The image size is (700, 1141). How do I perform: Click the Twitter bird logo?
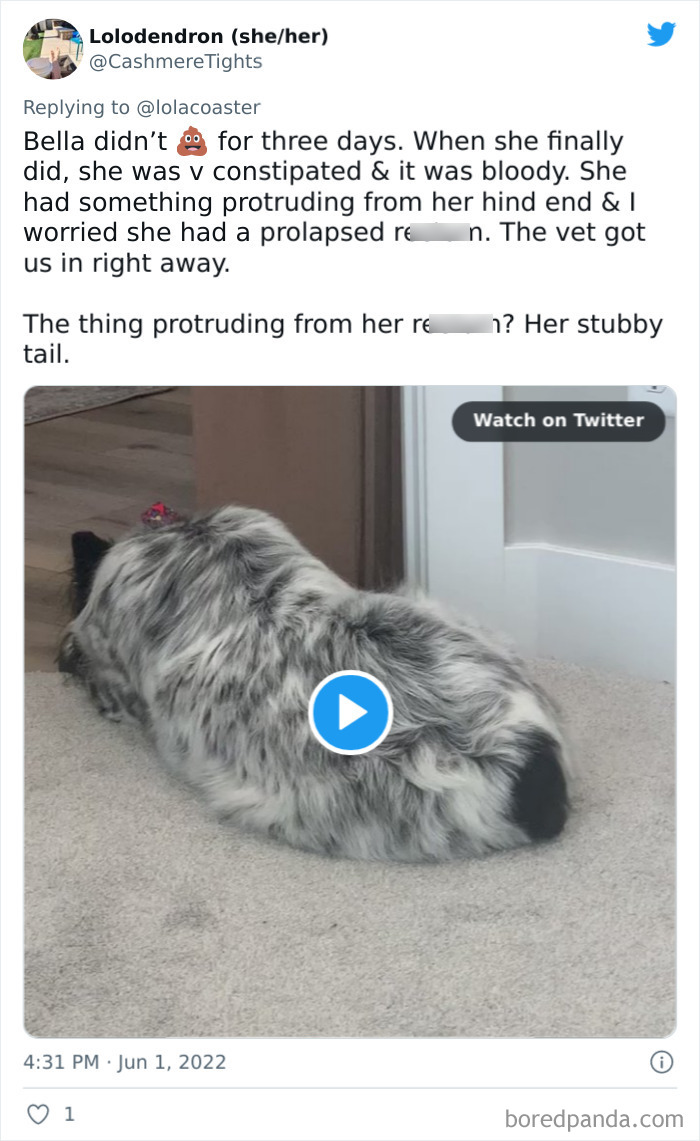tap(661, 34)
